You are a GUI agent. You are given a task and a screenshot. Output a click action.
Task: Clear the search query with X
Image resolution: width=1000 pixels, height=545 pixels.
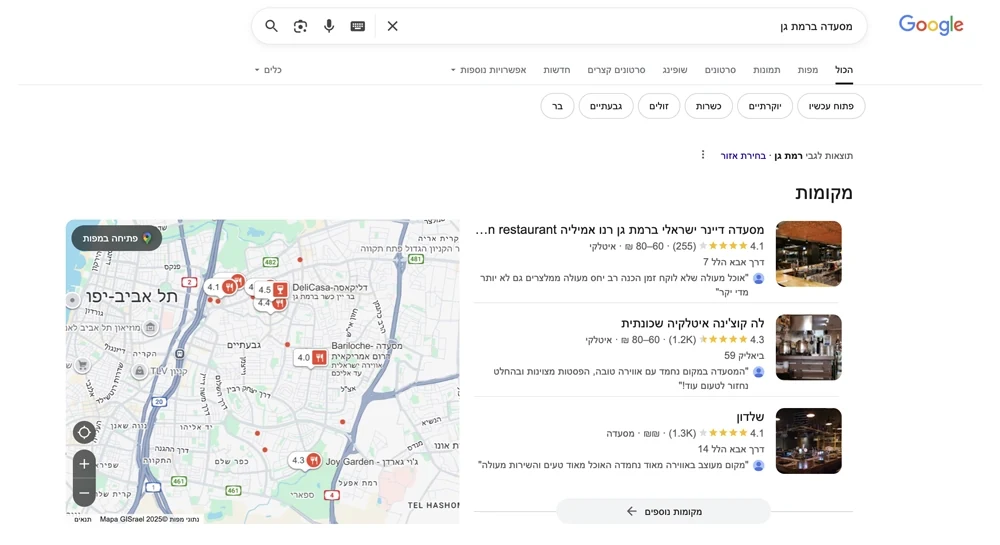pos(393,26)
